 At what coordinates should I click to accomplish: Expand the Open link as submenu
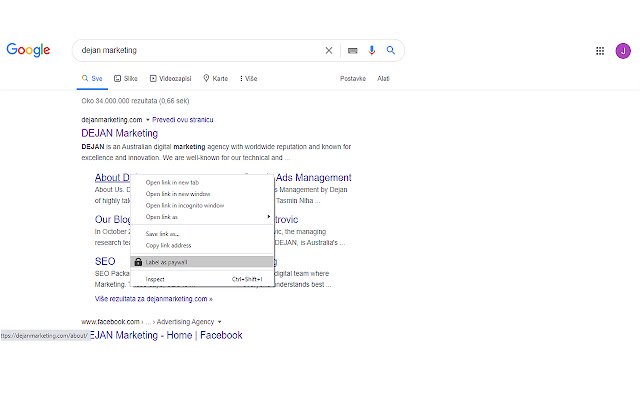(x=202, y=217)
